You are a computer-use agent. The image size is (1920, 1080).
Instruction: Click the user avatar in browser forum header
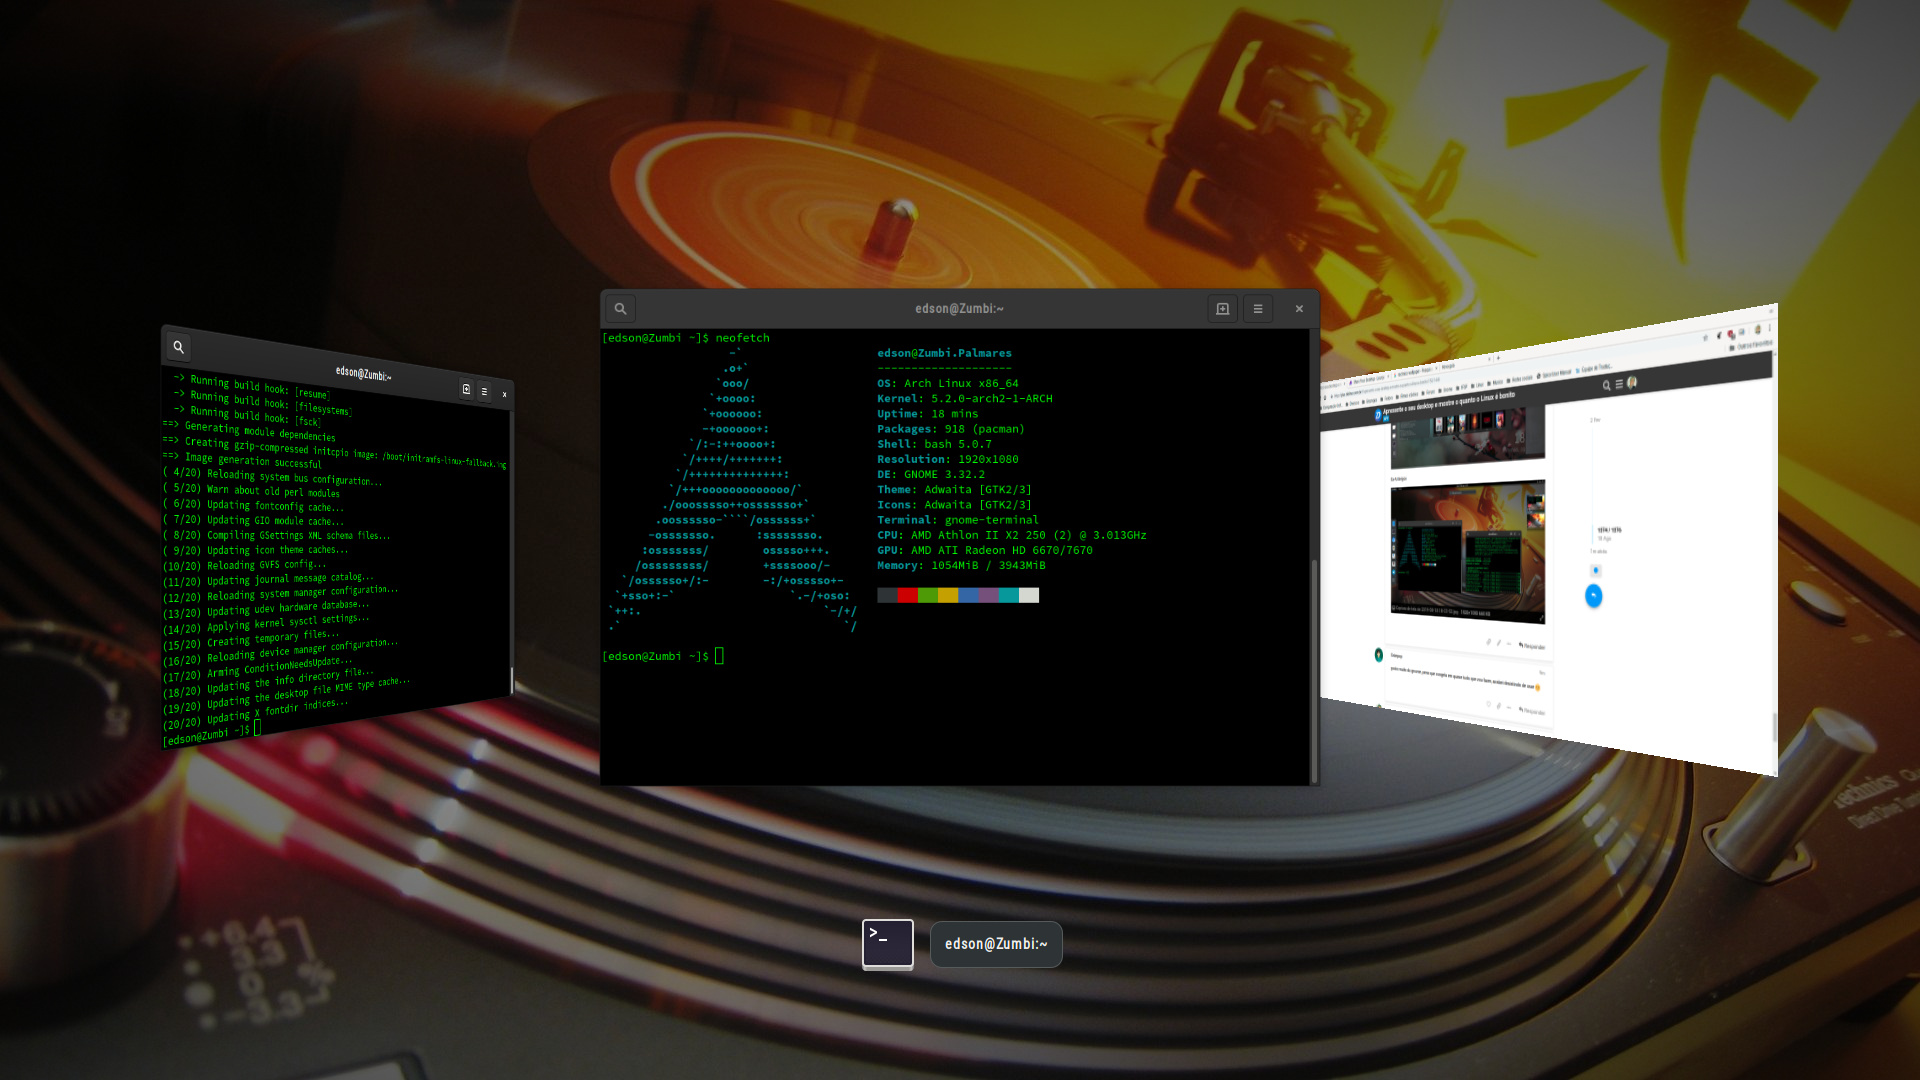pyautogui.click(x=1632, y=383)
